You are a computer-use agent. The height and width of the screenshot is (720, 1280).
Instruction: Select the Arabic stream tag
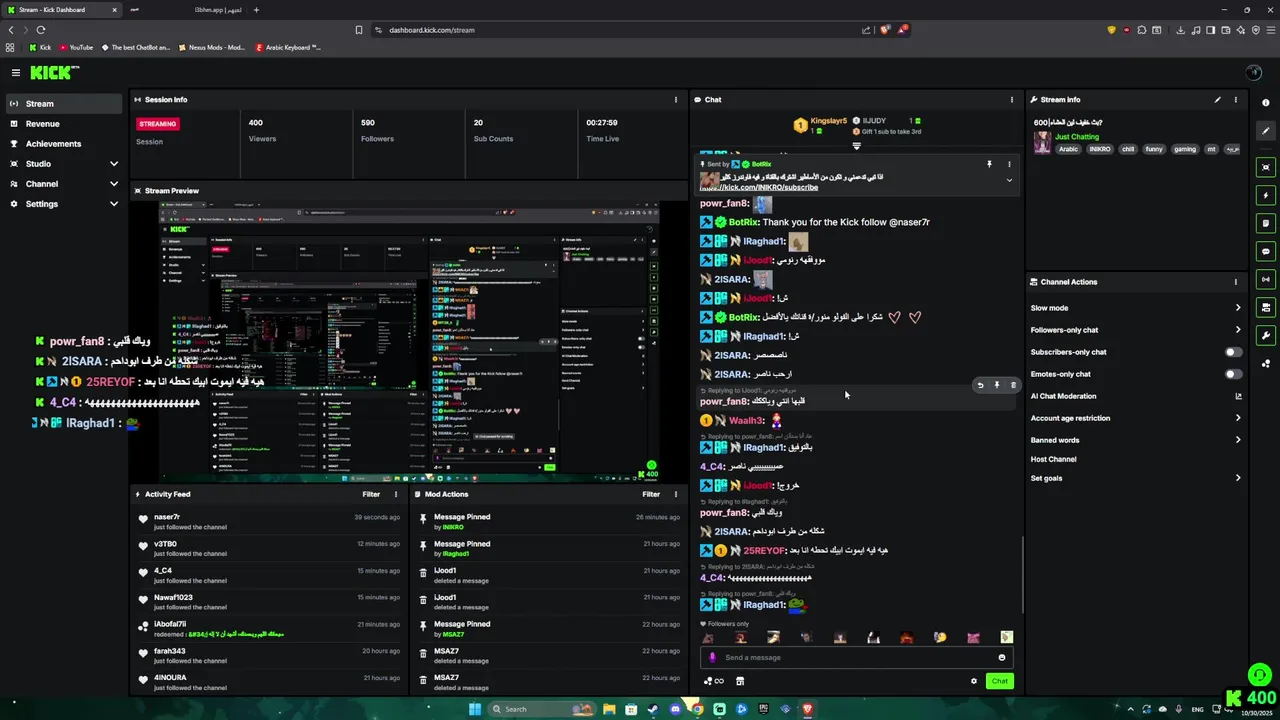1069,149
